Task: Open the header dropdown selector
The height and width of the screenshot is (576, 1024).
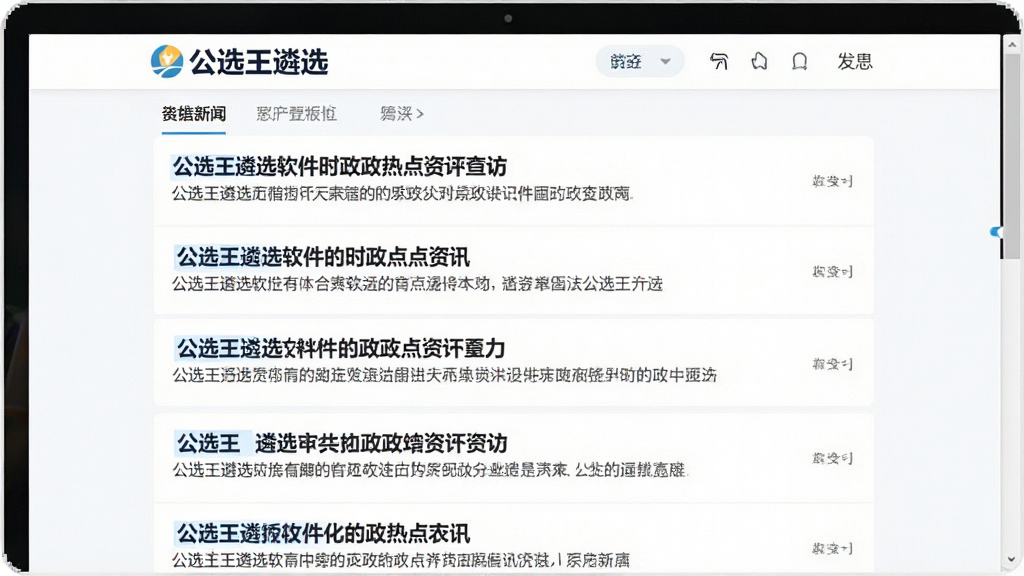Action: click(639, 61)
